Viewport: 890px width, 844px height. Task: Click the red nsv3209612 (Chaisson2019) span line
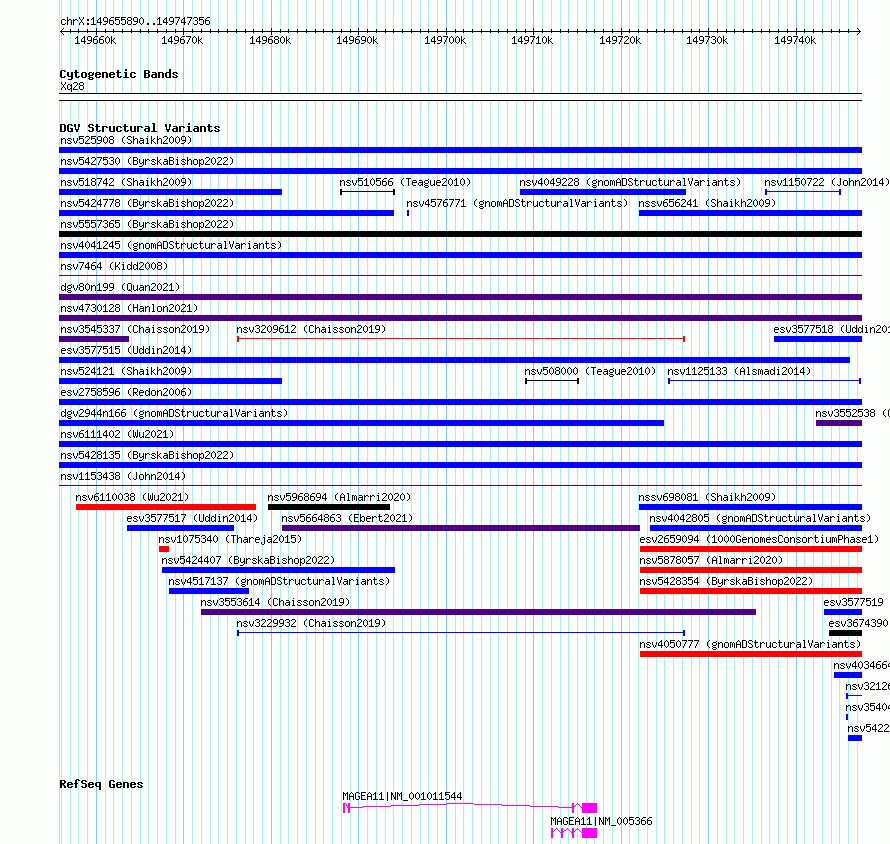click(x=461, y=339)
